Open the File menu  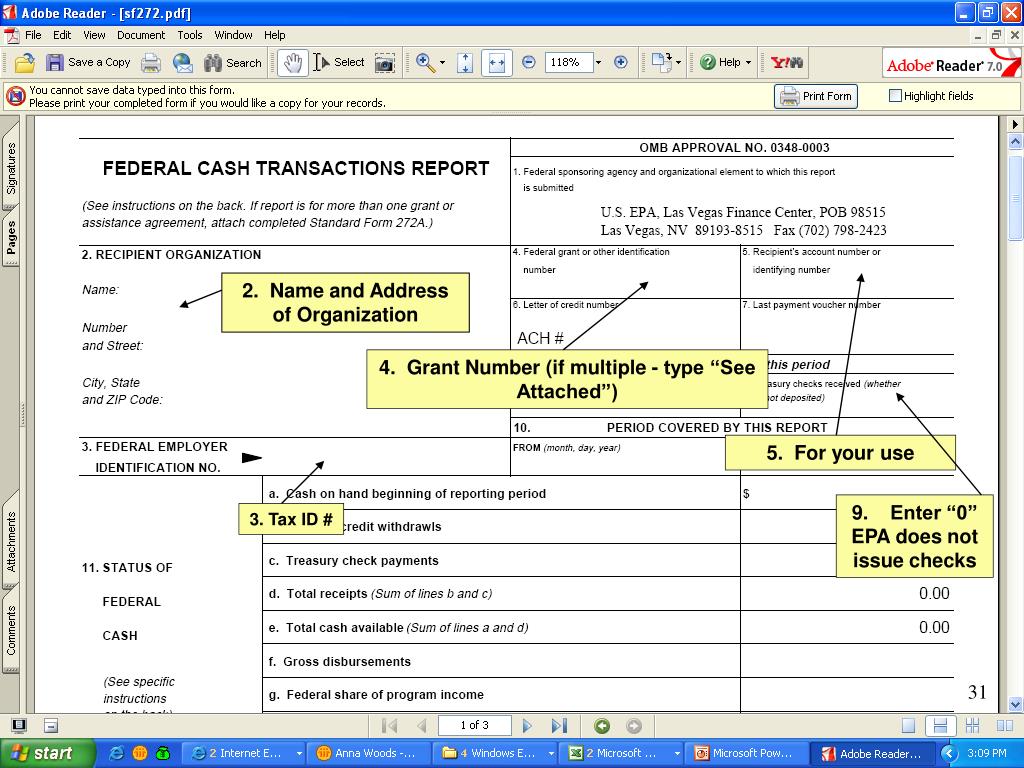click(33, 35)
